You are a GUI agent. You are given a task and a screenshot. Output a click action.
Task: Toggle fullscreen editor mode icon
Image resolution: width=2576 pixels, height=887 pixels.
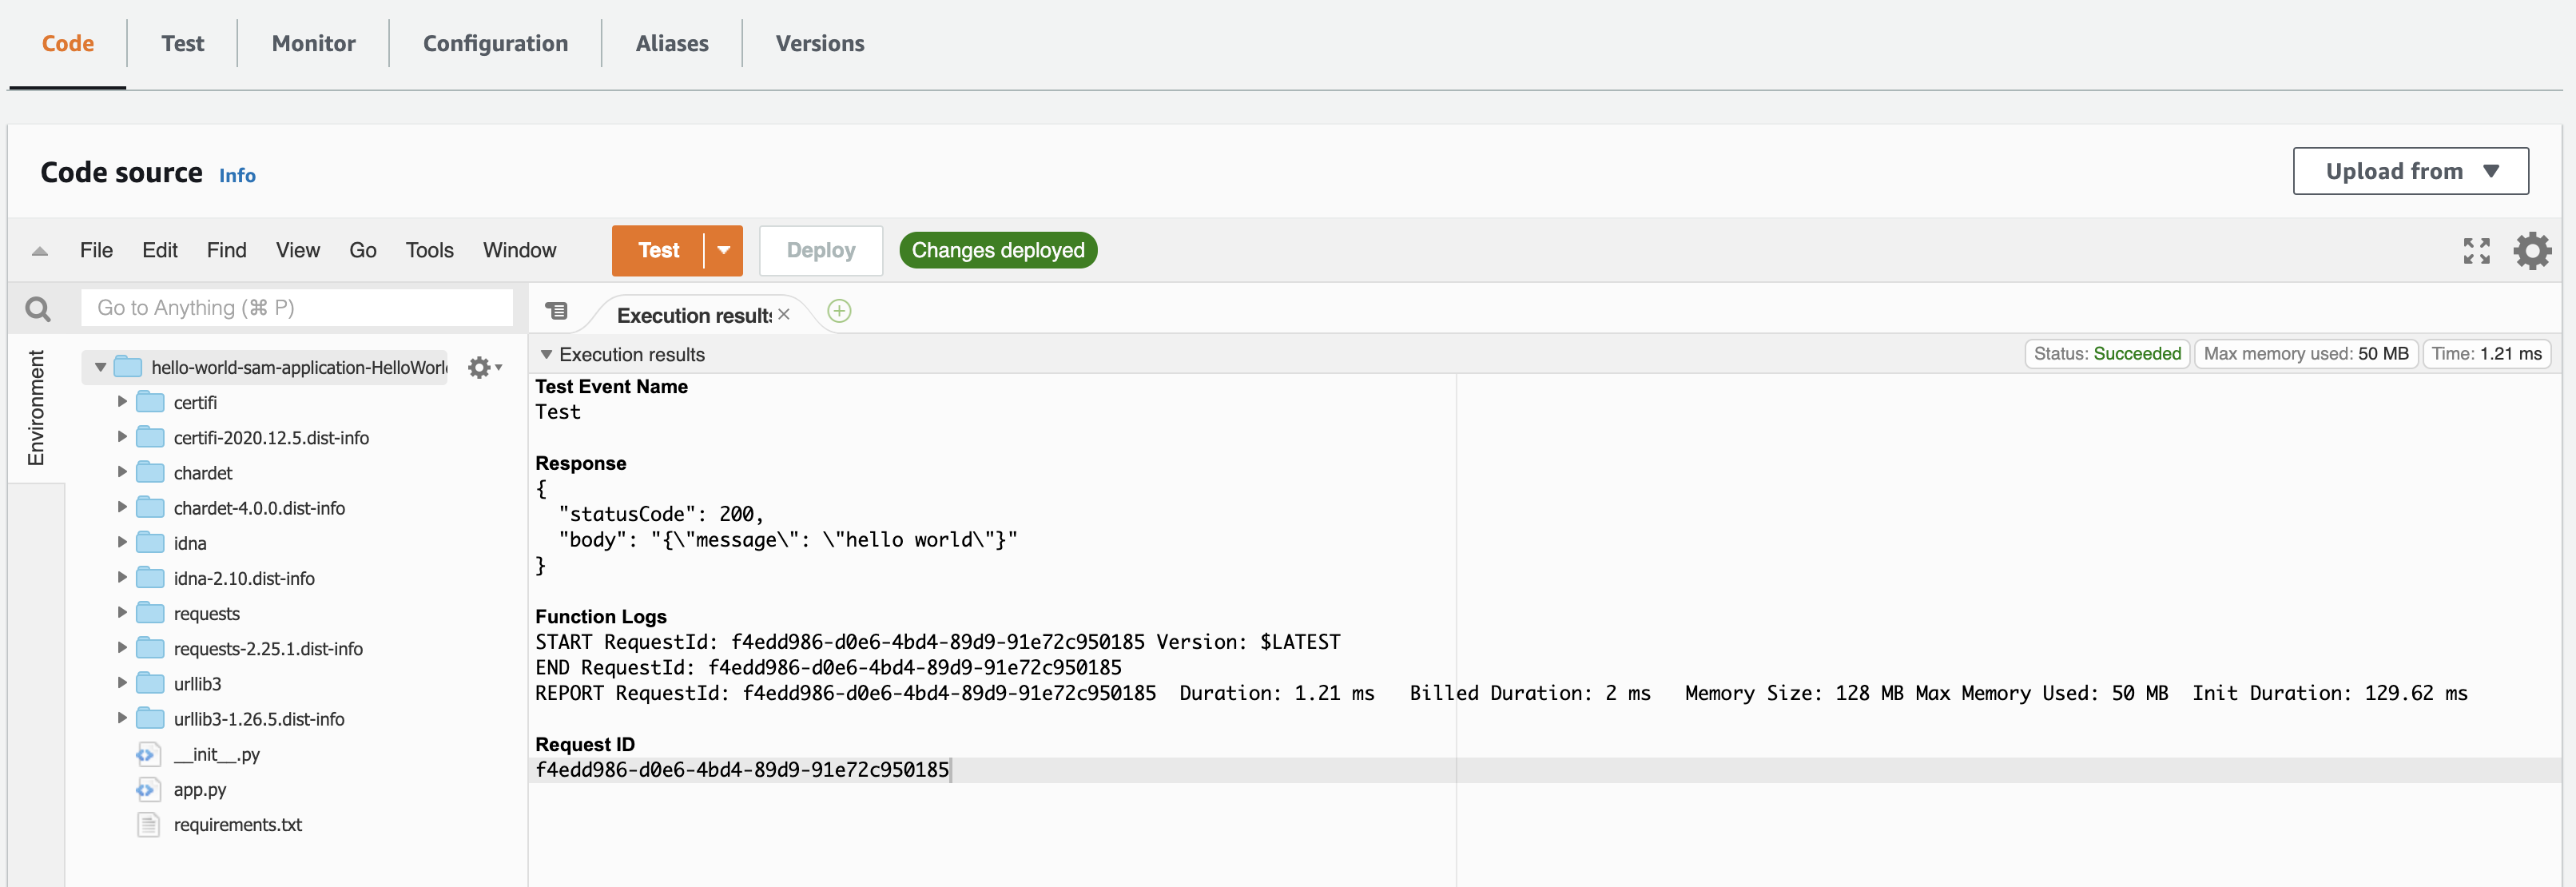click(2476, 251)
